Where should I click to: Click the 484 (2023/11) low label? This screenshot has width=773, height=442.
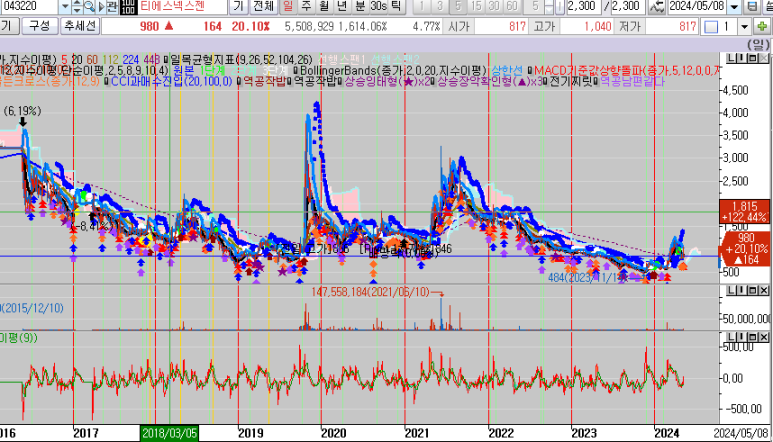[587, 278]
